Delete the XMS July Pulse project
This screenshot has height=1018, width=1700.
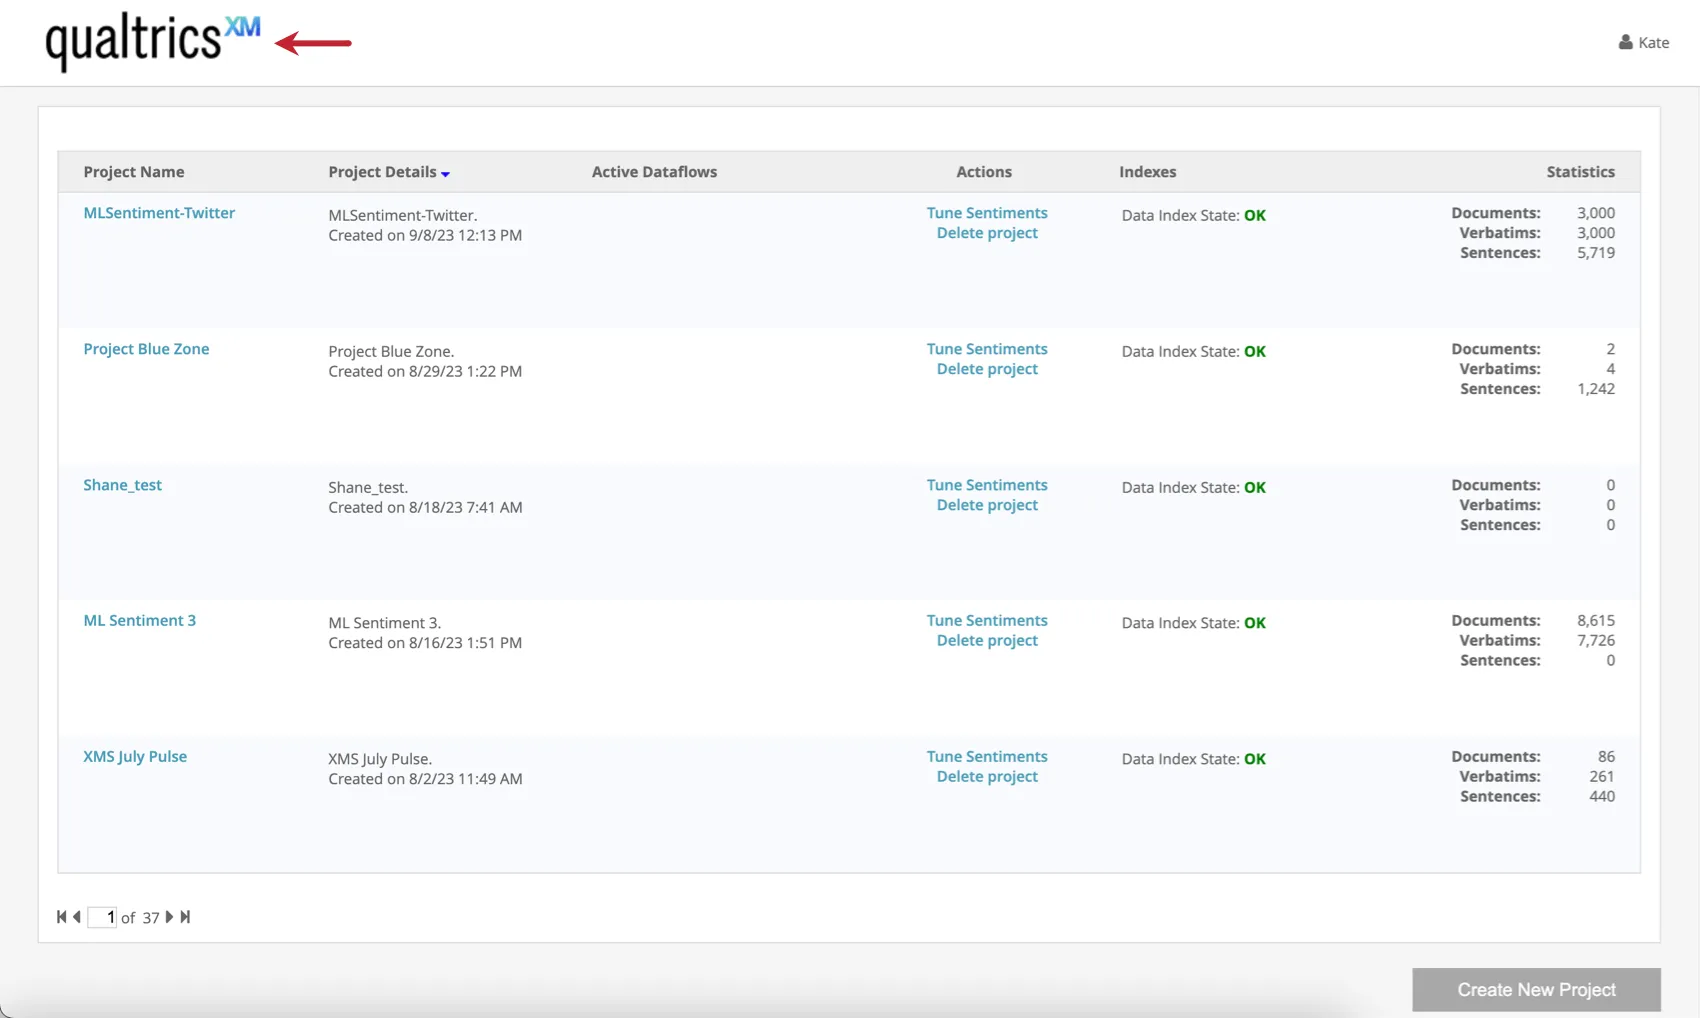[x=987, y=776]
